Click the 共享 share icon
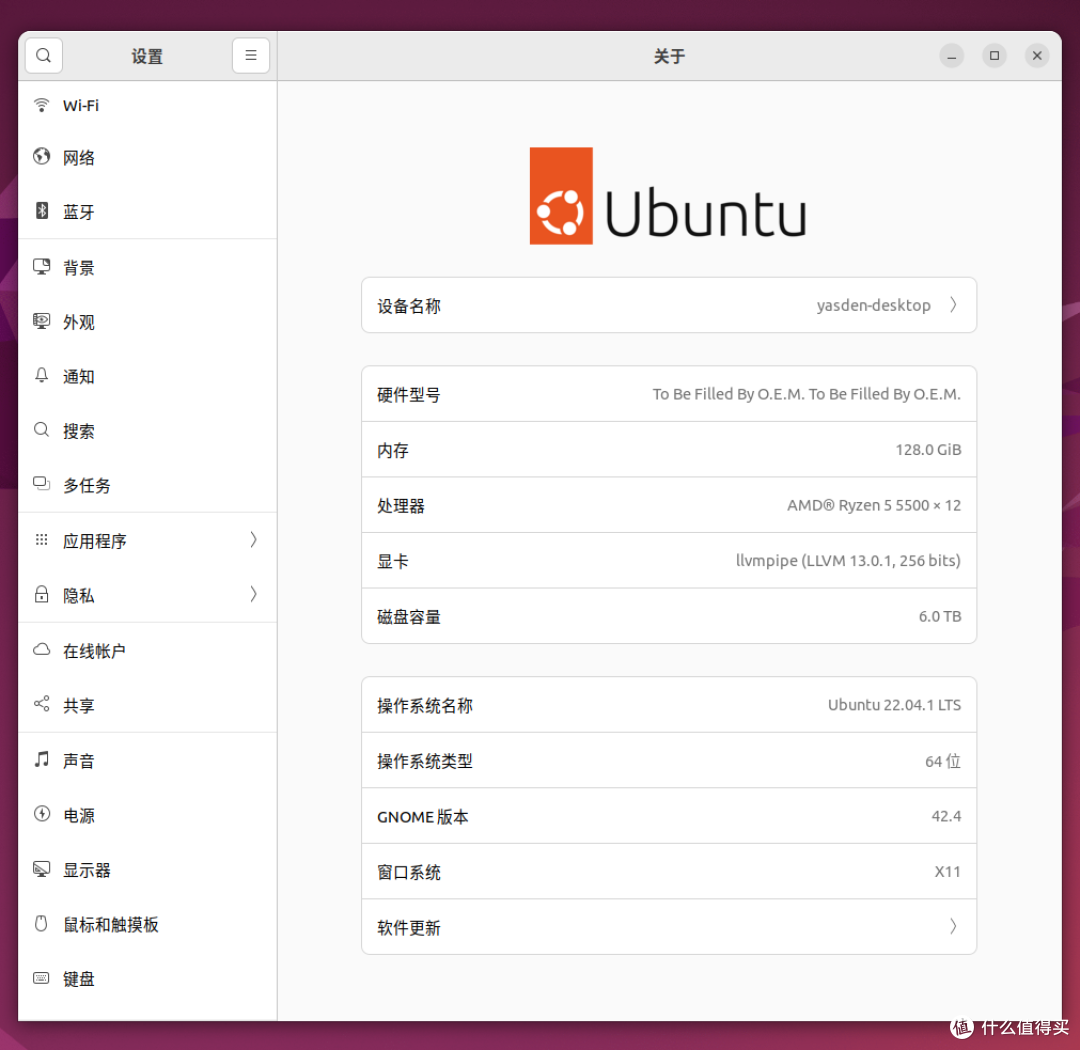 click(42, 704)
